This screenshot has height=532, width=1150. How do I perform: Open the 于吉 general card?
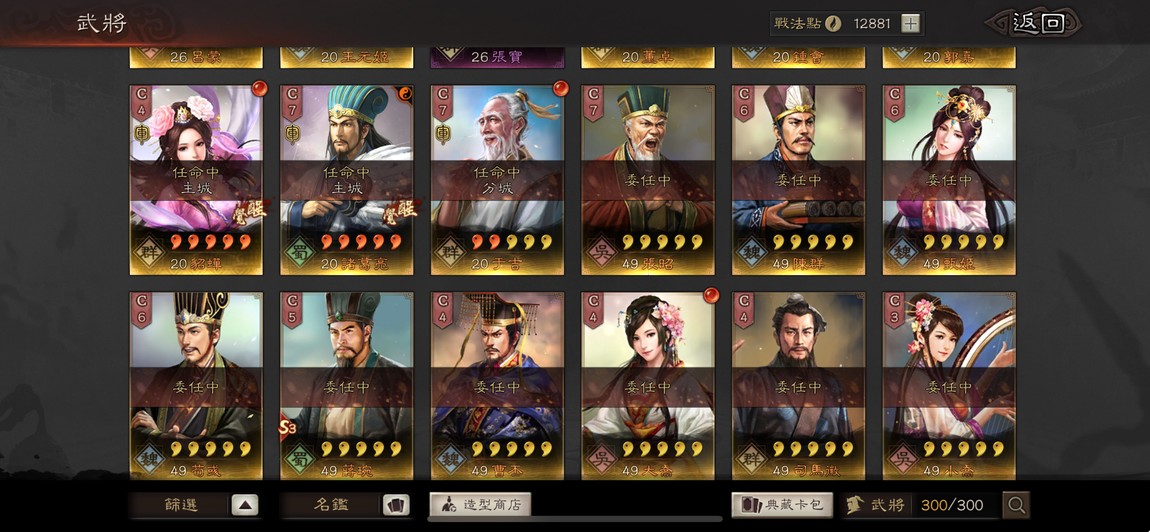(497, 180)
